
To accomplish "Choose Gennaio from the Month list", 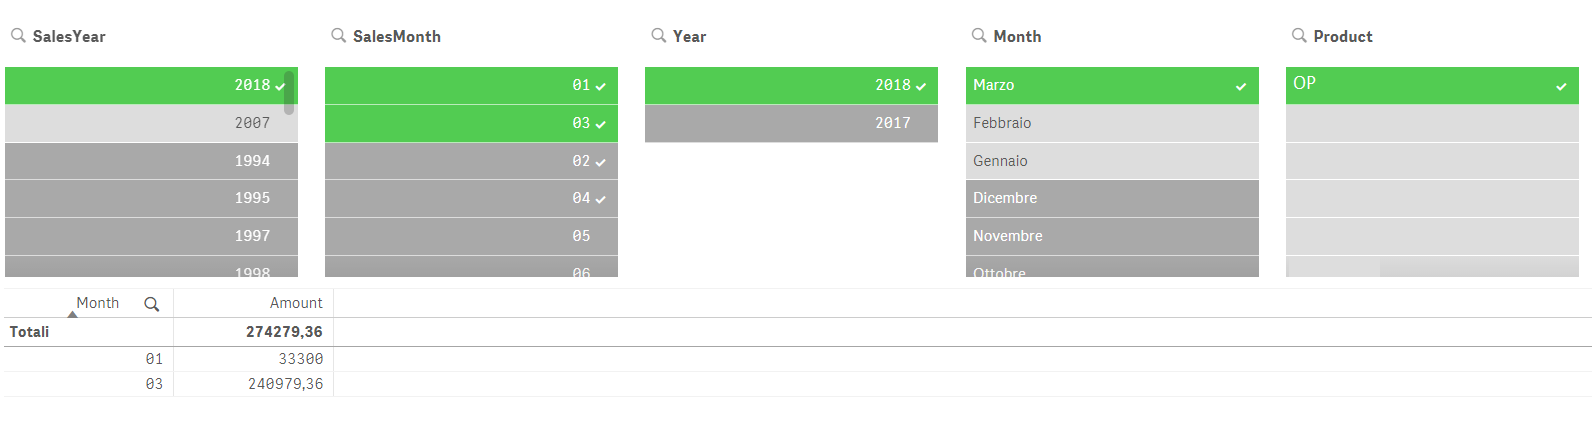I will coord(1112,161).
